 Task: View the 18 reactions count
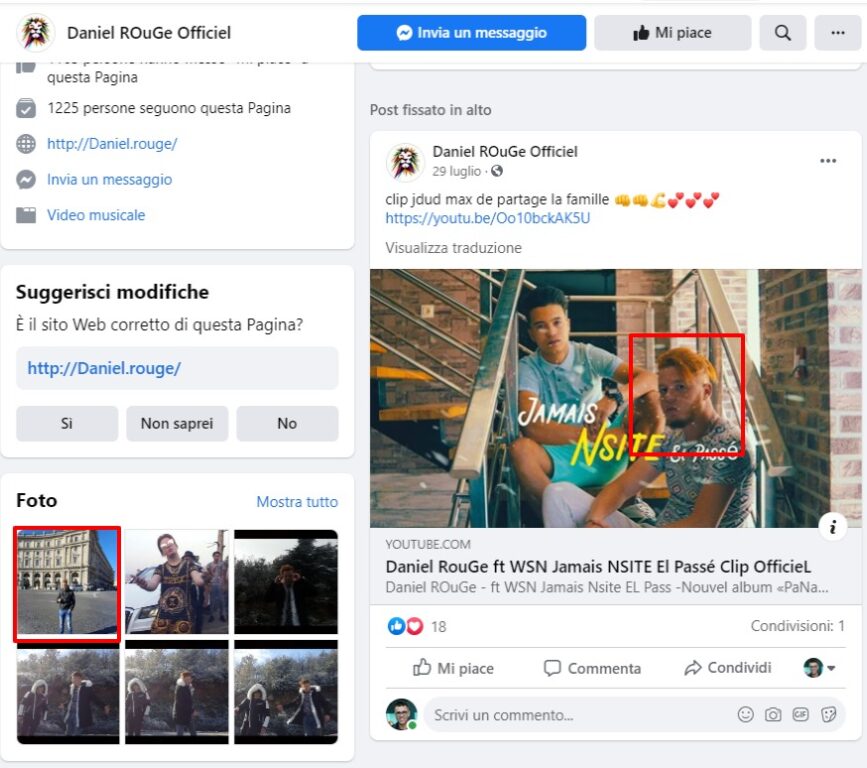438,626
